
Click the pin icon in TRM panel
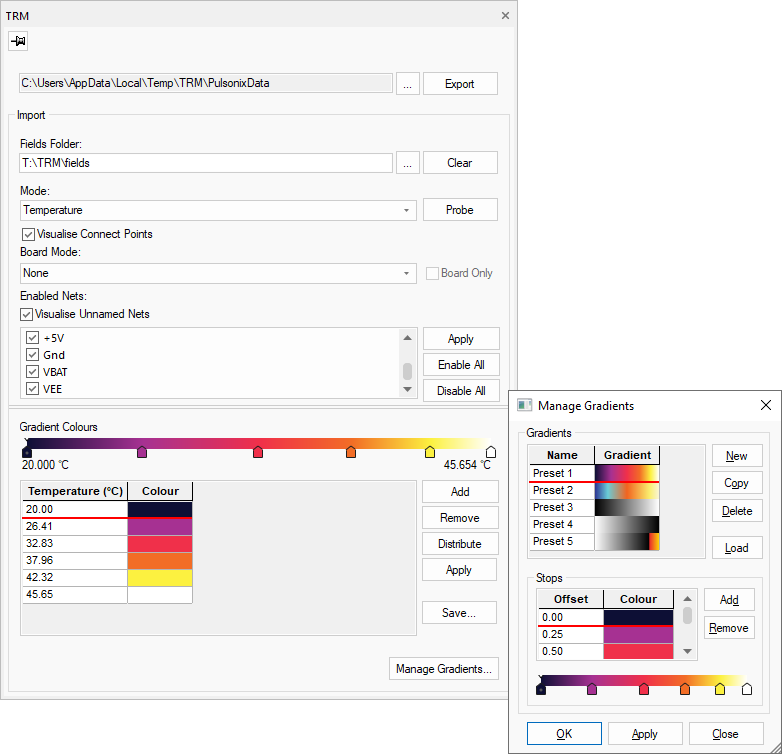19,41
